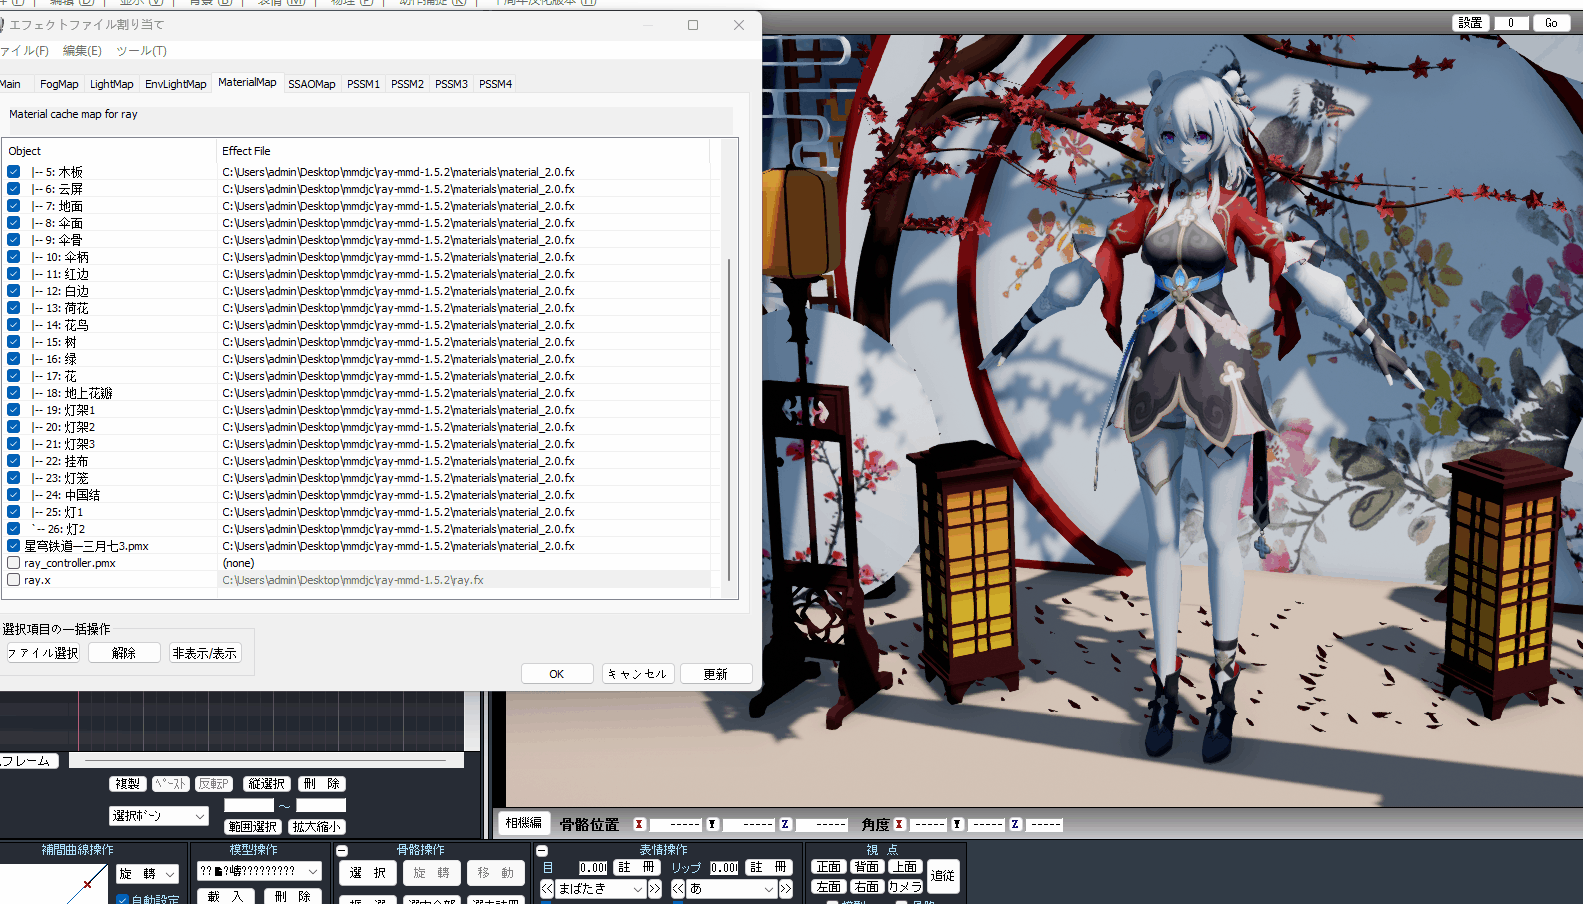Switch to the FogMap tab
Image resolution: width=1583 pixels, height=904 pixels.
59,84
